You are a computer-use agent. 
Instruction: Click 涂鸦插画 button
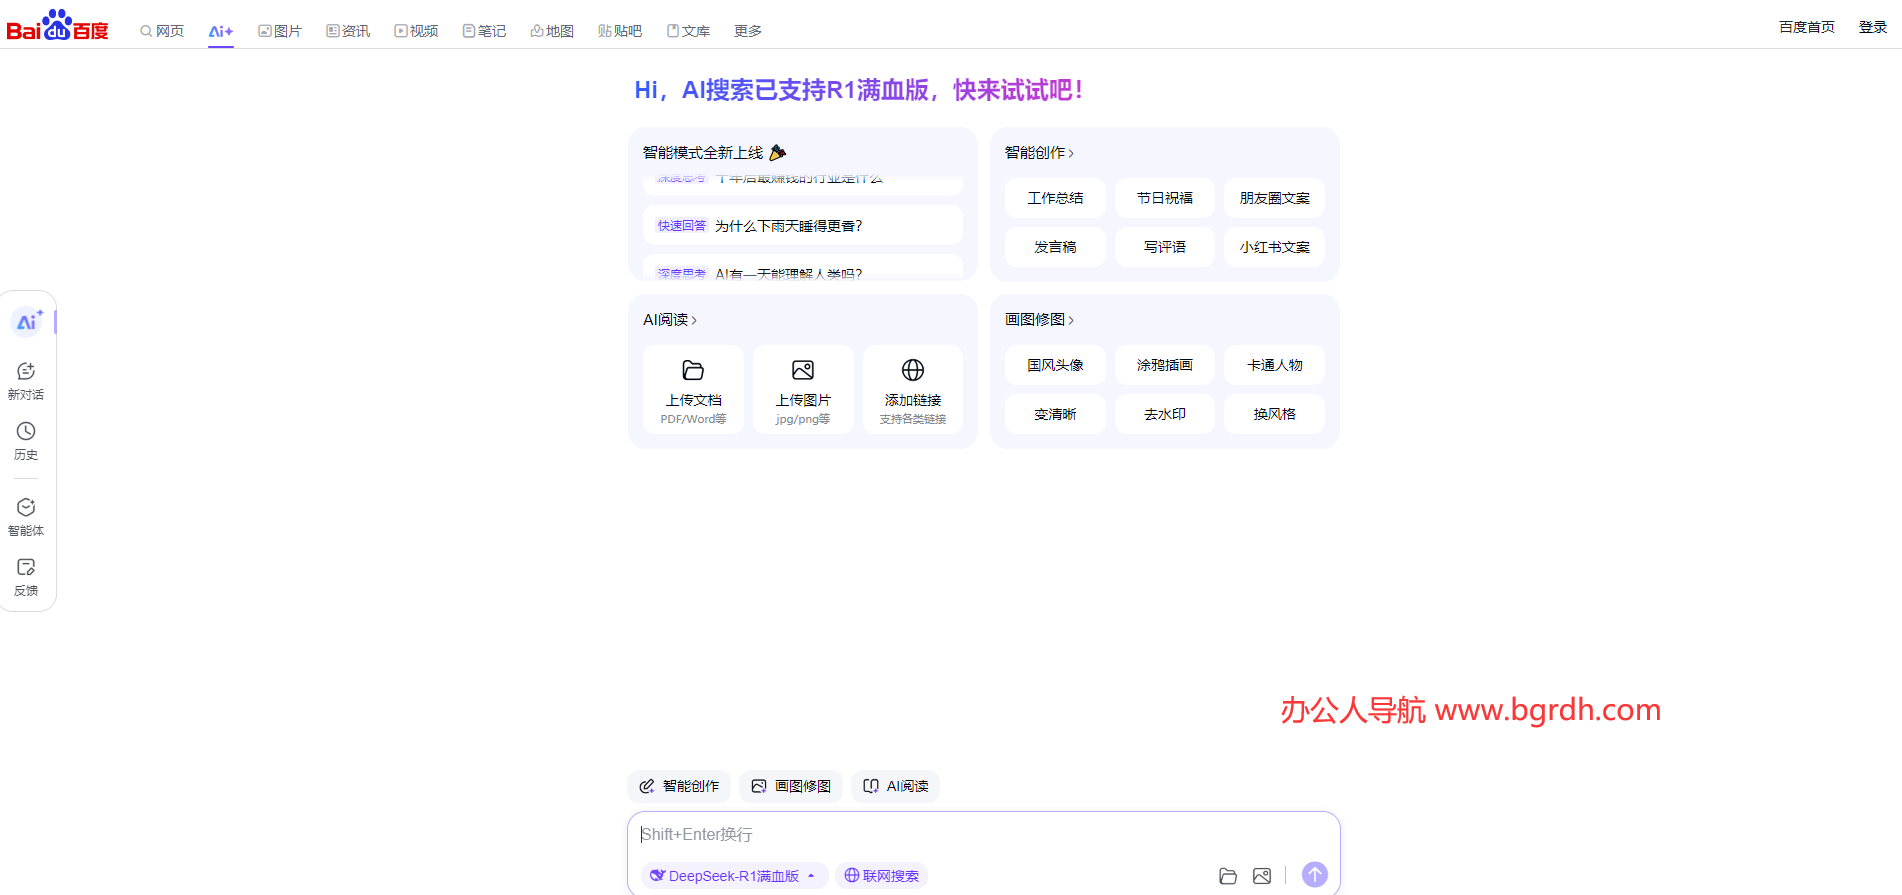tap(1165, 365)
